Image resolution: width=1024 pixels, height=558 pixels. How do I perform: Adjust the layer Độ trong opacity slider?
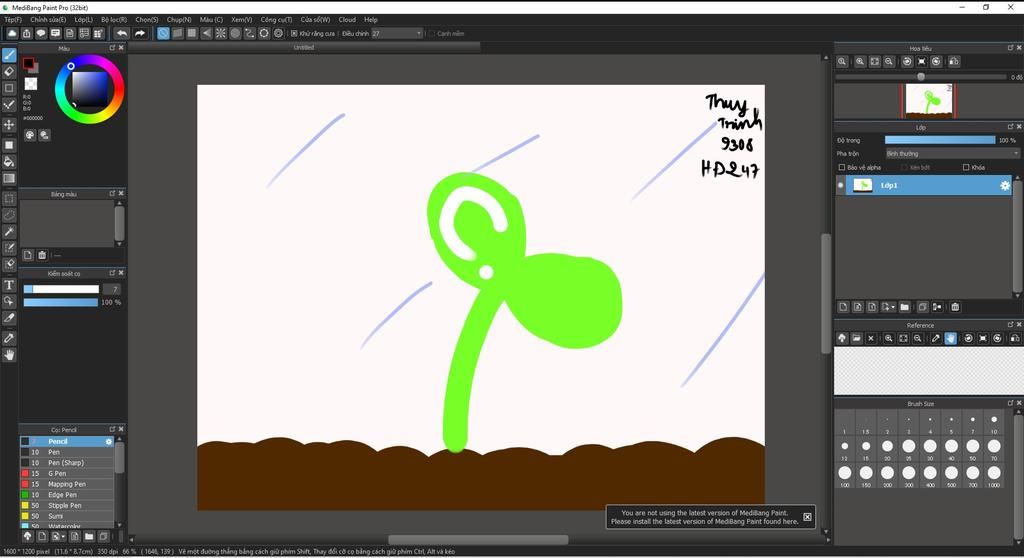coord(940,140)
